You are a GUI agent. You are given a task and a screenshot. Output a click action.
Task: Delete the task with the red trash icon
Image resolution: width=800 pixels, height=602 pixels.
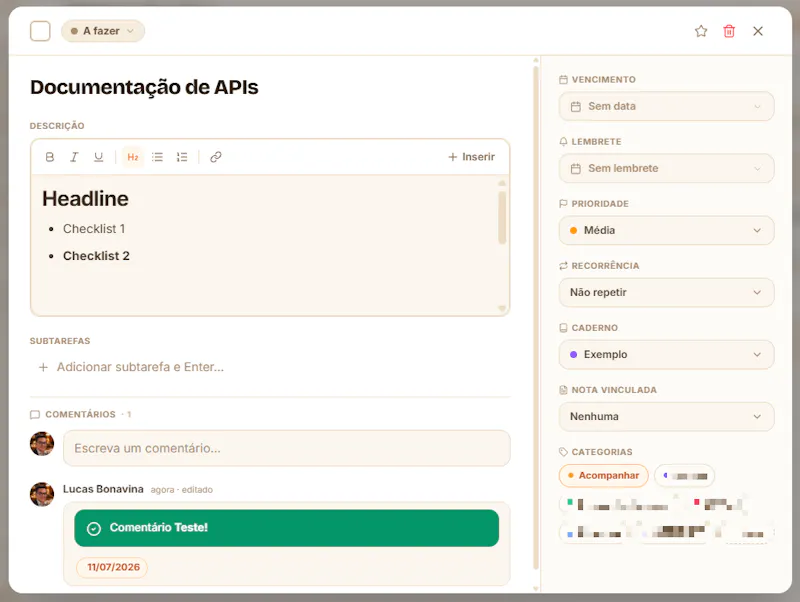pyautogui.click(x=729, y=31)
